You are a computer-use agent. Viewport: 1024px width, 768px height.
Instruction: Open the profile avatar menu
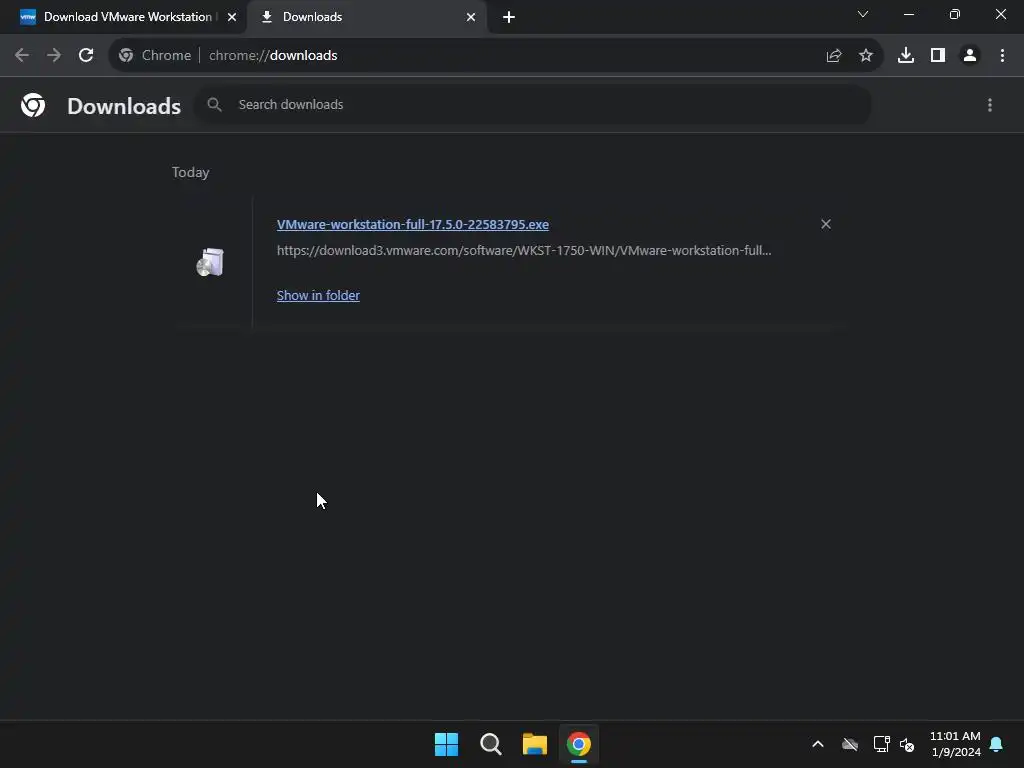[x=970, y=56]
